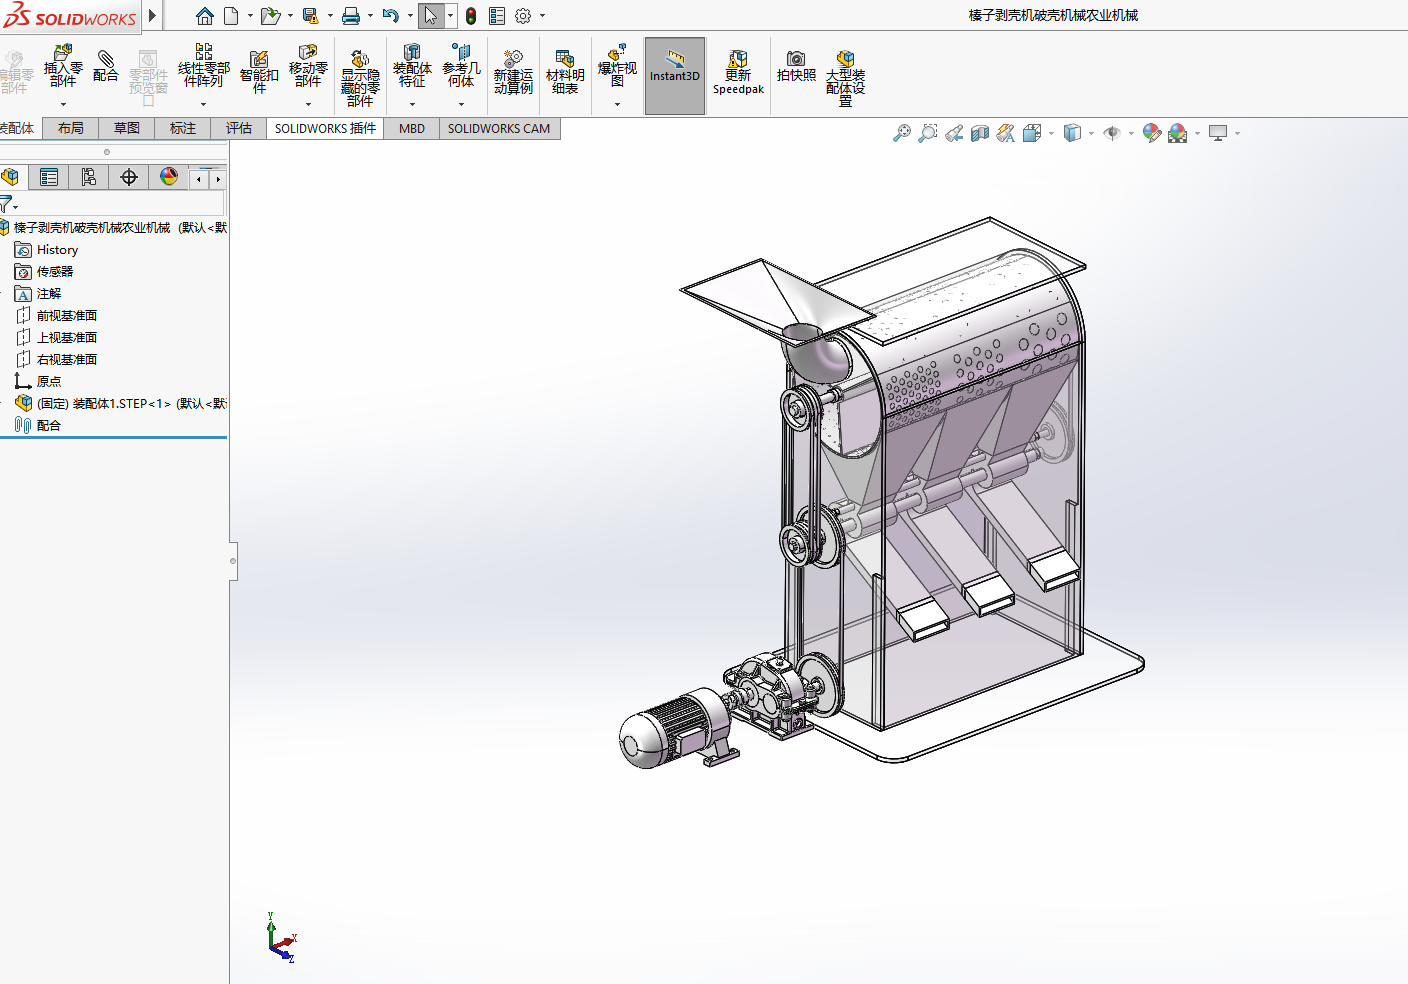Click Zoom to Fit in view toolbar
The height and width of the screenshot is (984, 1408).
(x=902, y=133)
